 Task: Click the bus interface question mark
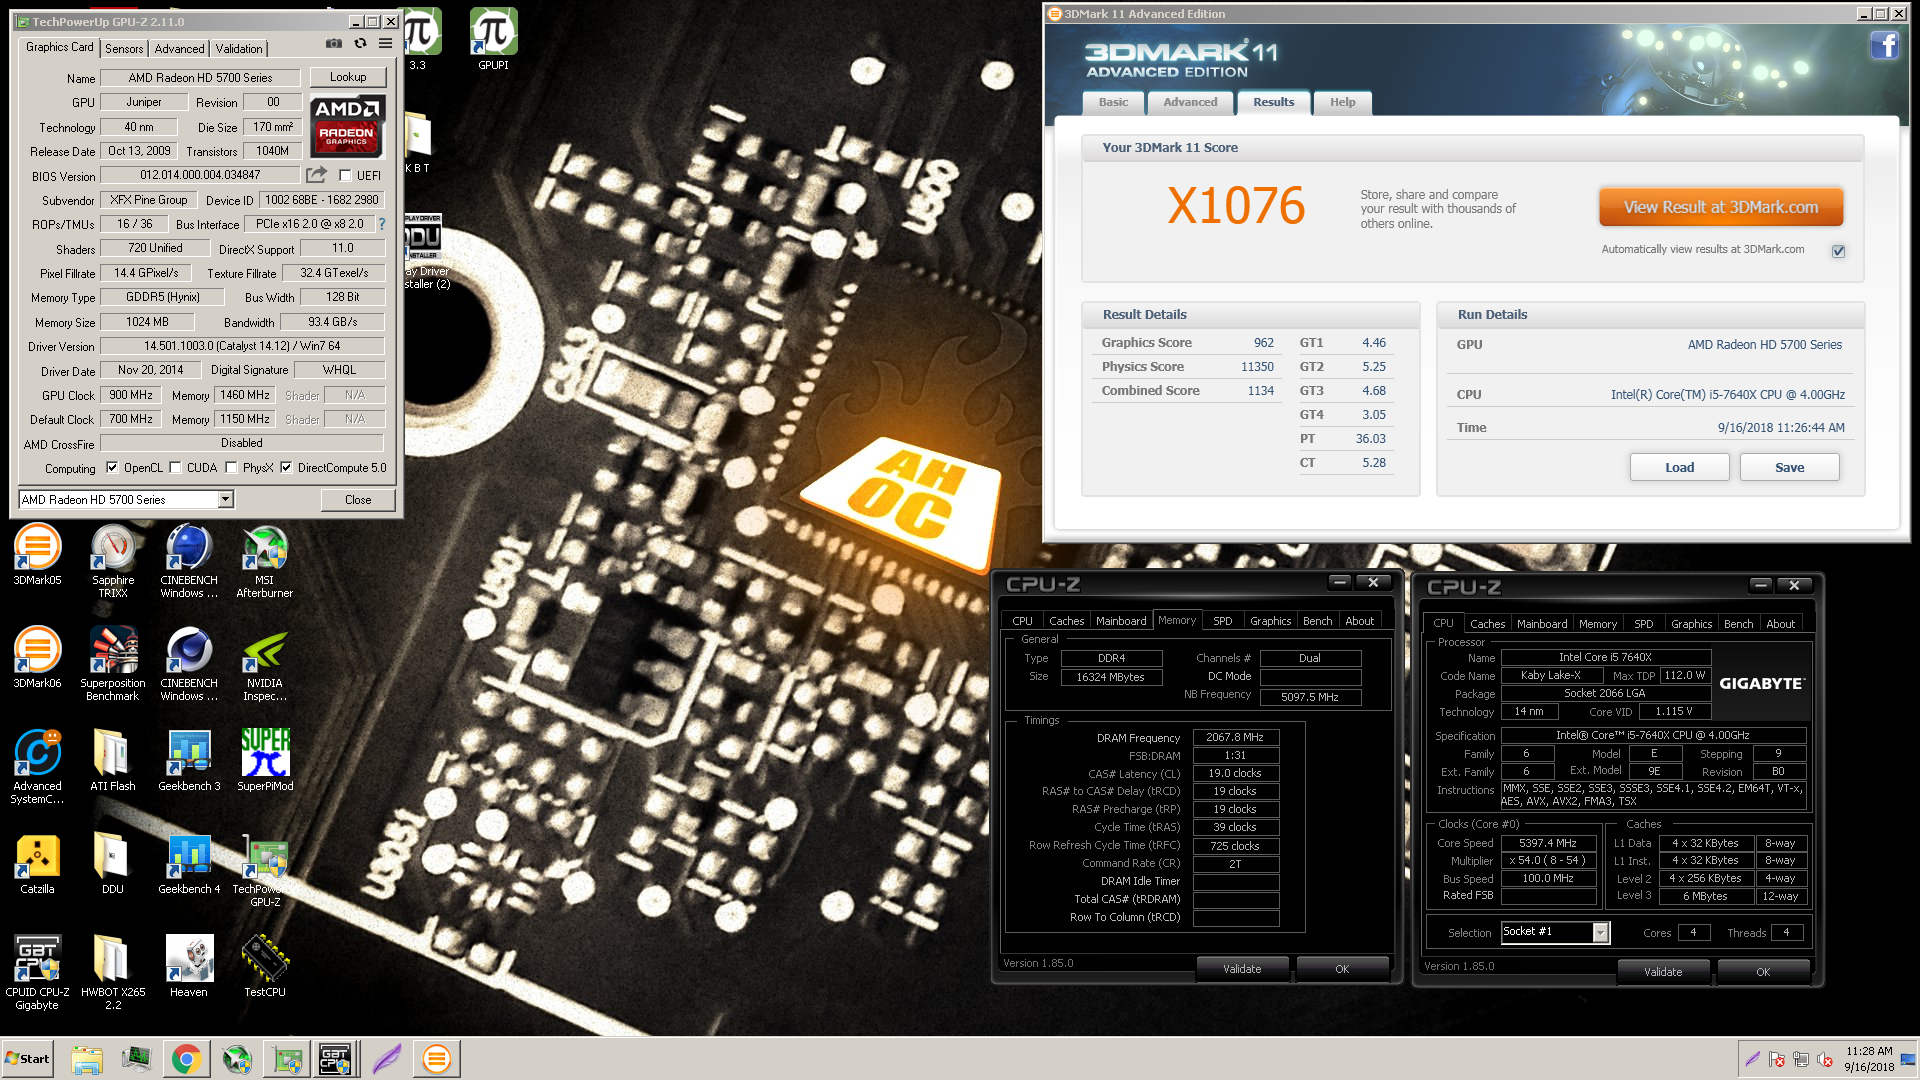tap(381, 224)
